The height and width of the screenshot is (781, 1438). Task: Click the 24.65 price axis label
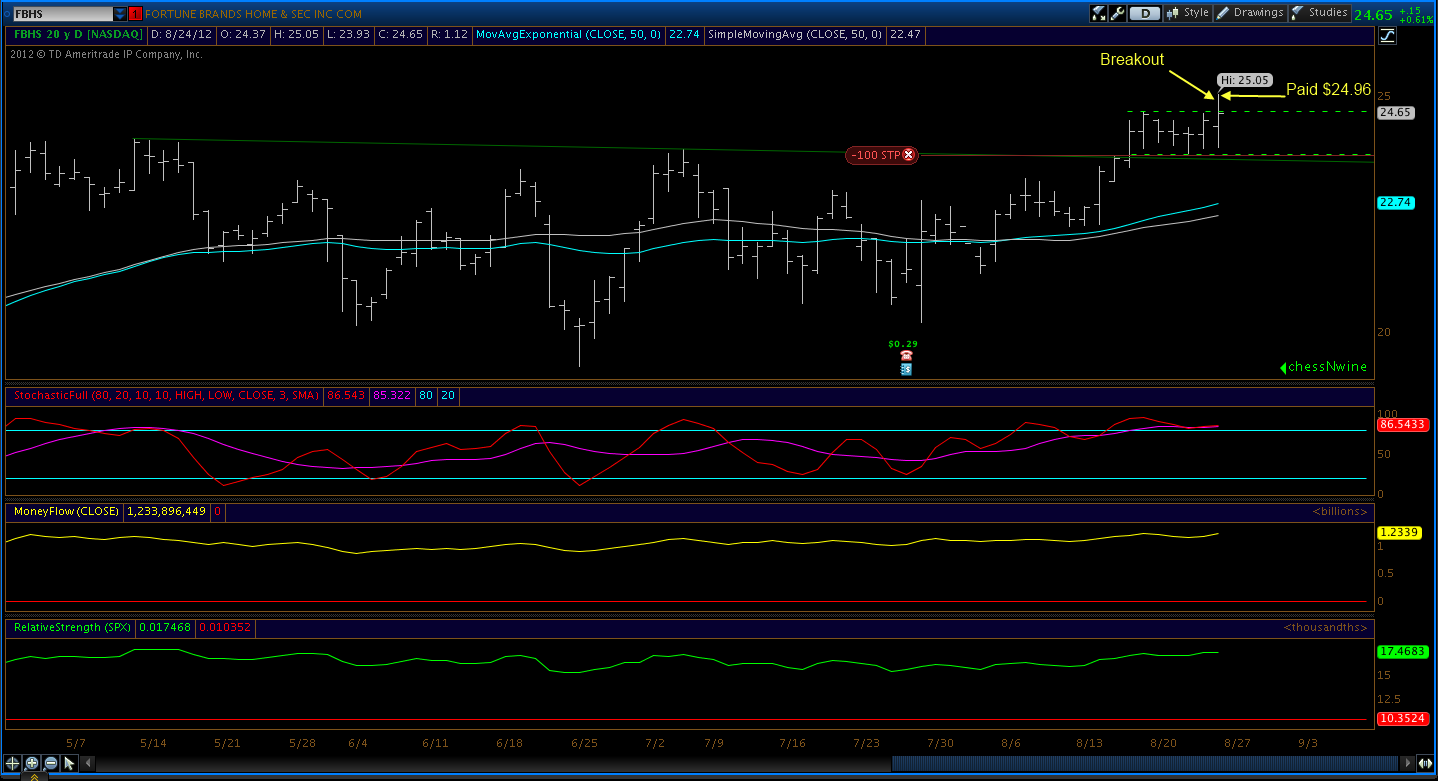(x=1395, y=113)
